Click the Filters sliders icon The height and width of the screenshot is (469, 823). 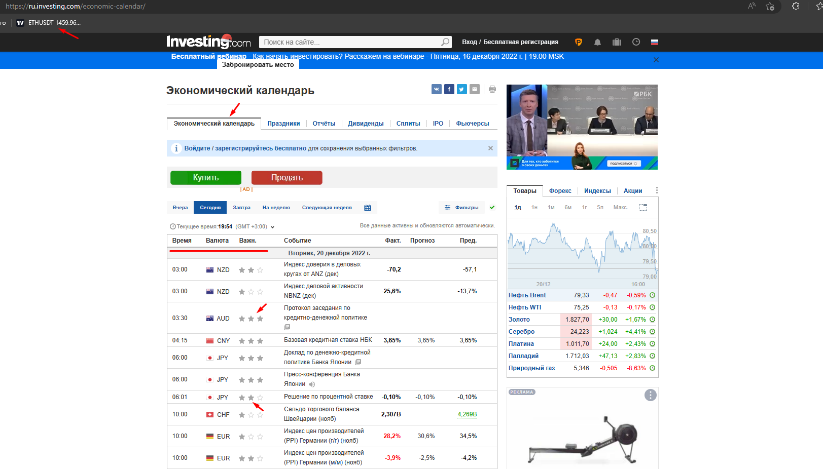447,208
